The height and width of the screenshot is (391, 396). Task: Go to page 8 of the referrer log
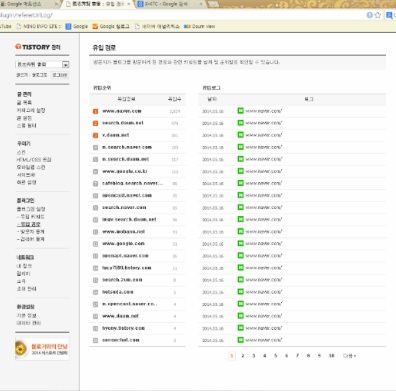click(308, 356)
